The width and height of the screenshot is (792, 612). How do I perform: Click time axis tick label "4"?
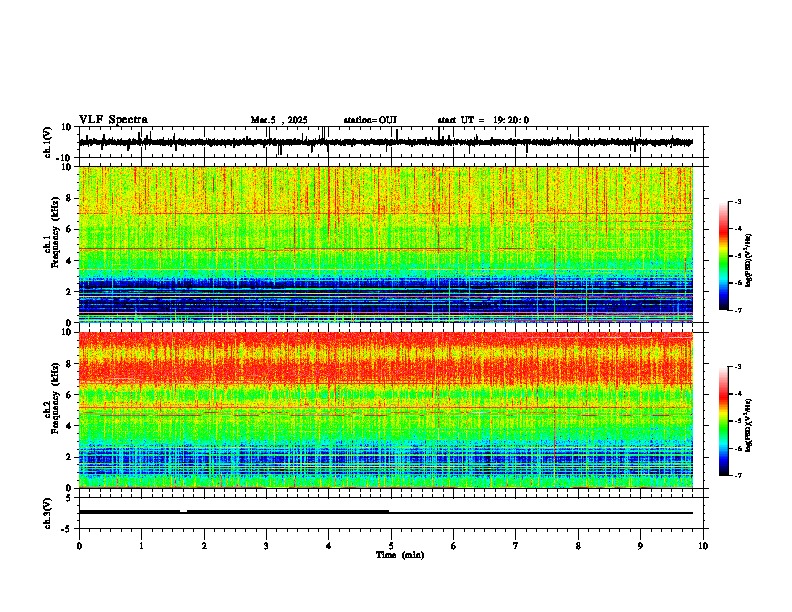point(329,546)
